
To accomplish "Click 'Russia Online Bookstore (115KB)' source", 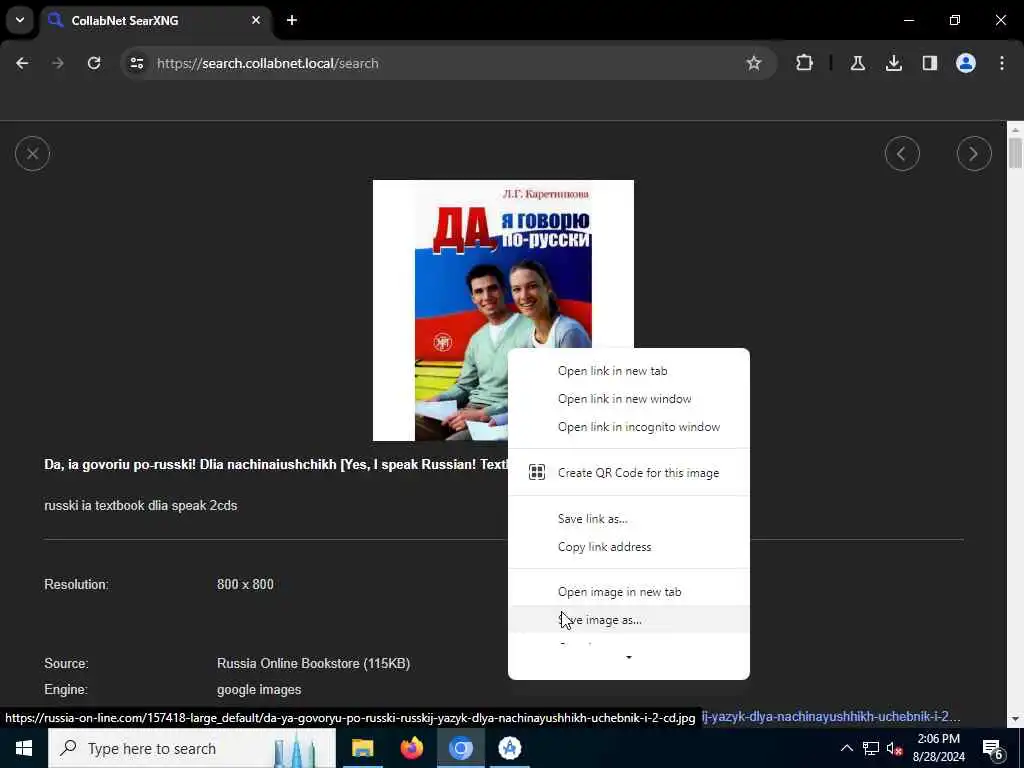I will click(313, 664).
